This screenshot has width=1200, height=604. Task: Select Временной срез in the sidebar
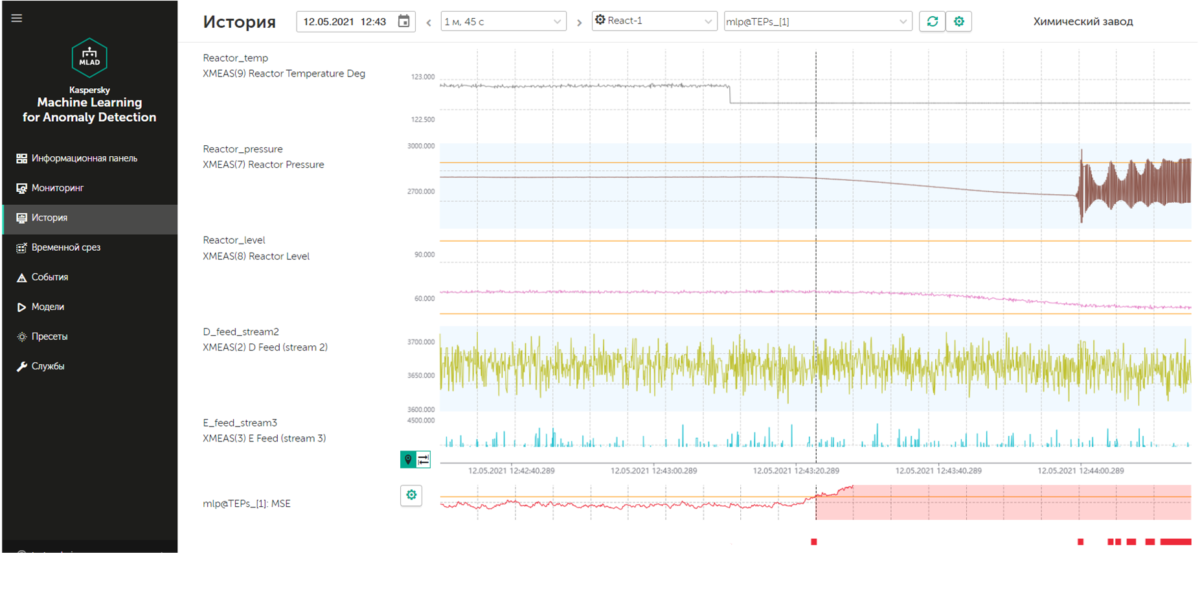pos(65,247)
